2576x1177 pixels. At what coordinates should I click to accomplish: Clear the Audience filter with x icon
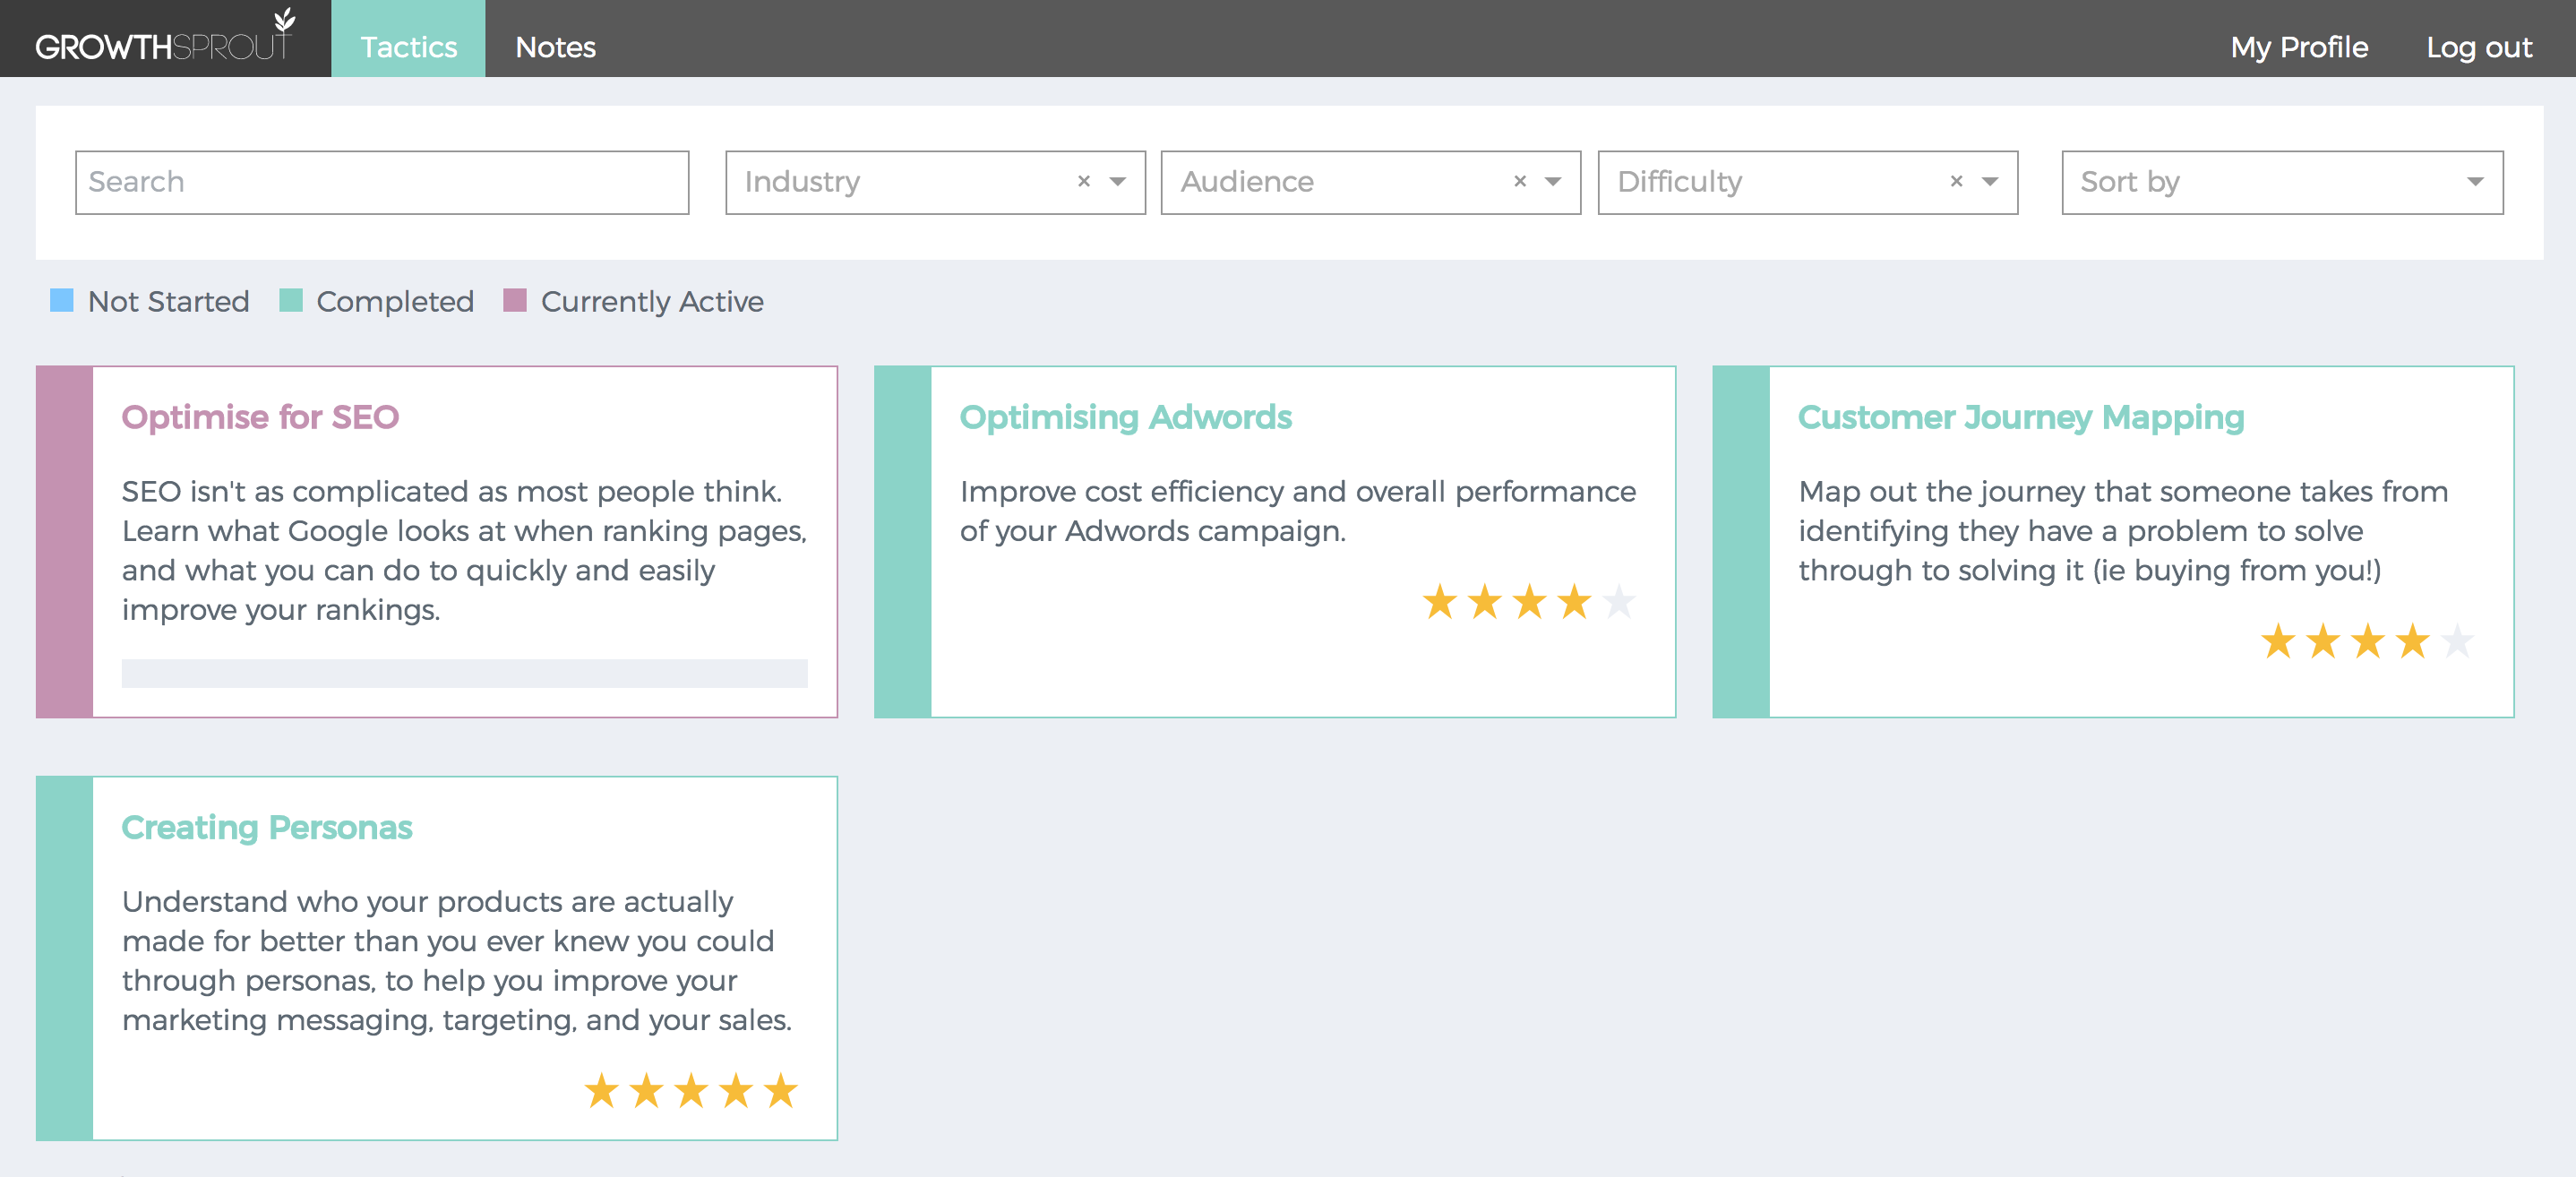tap(1519, 181)
